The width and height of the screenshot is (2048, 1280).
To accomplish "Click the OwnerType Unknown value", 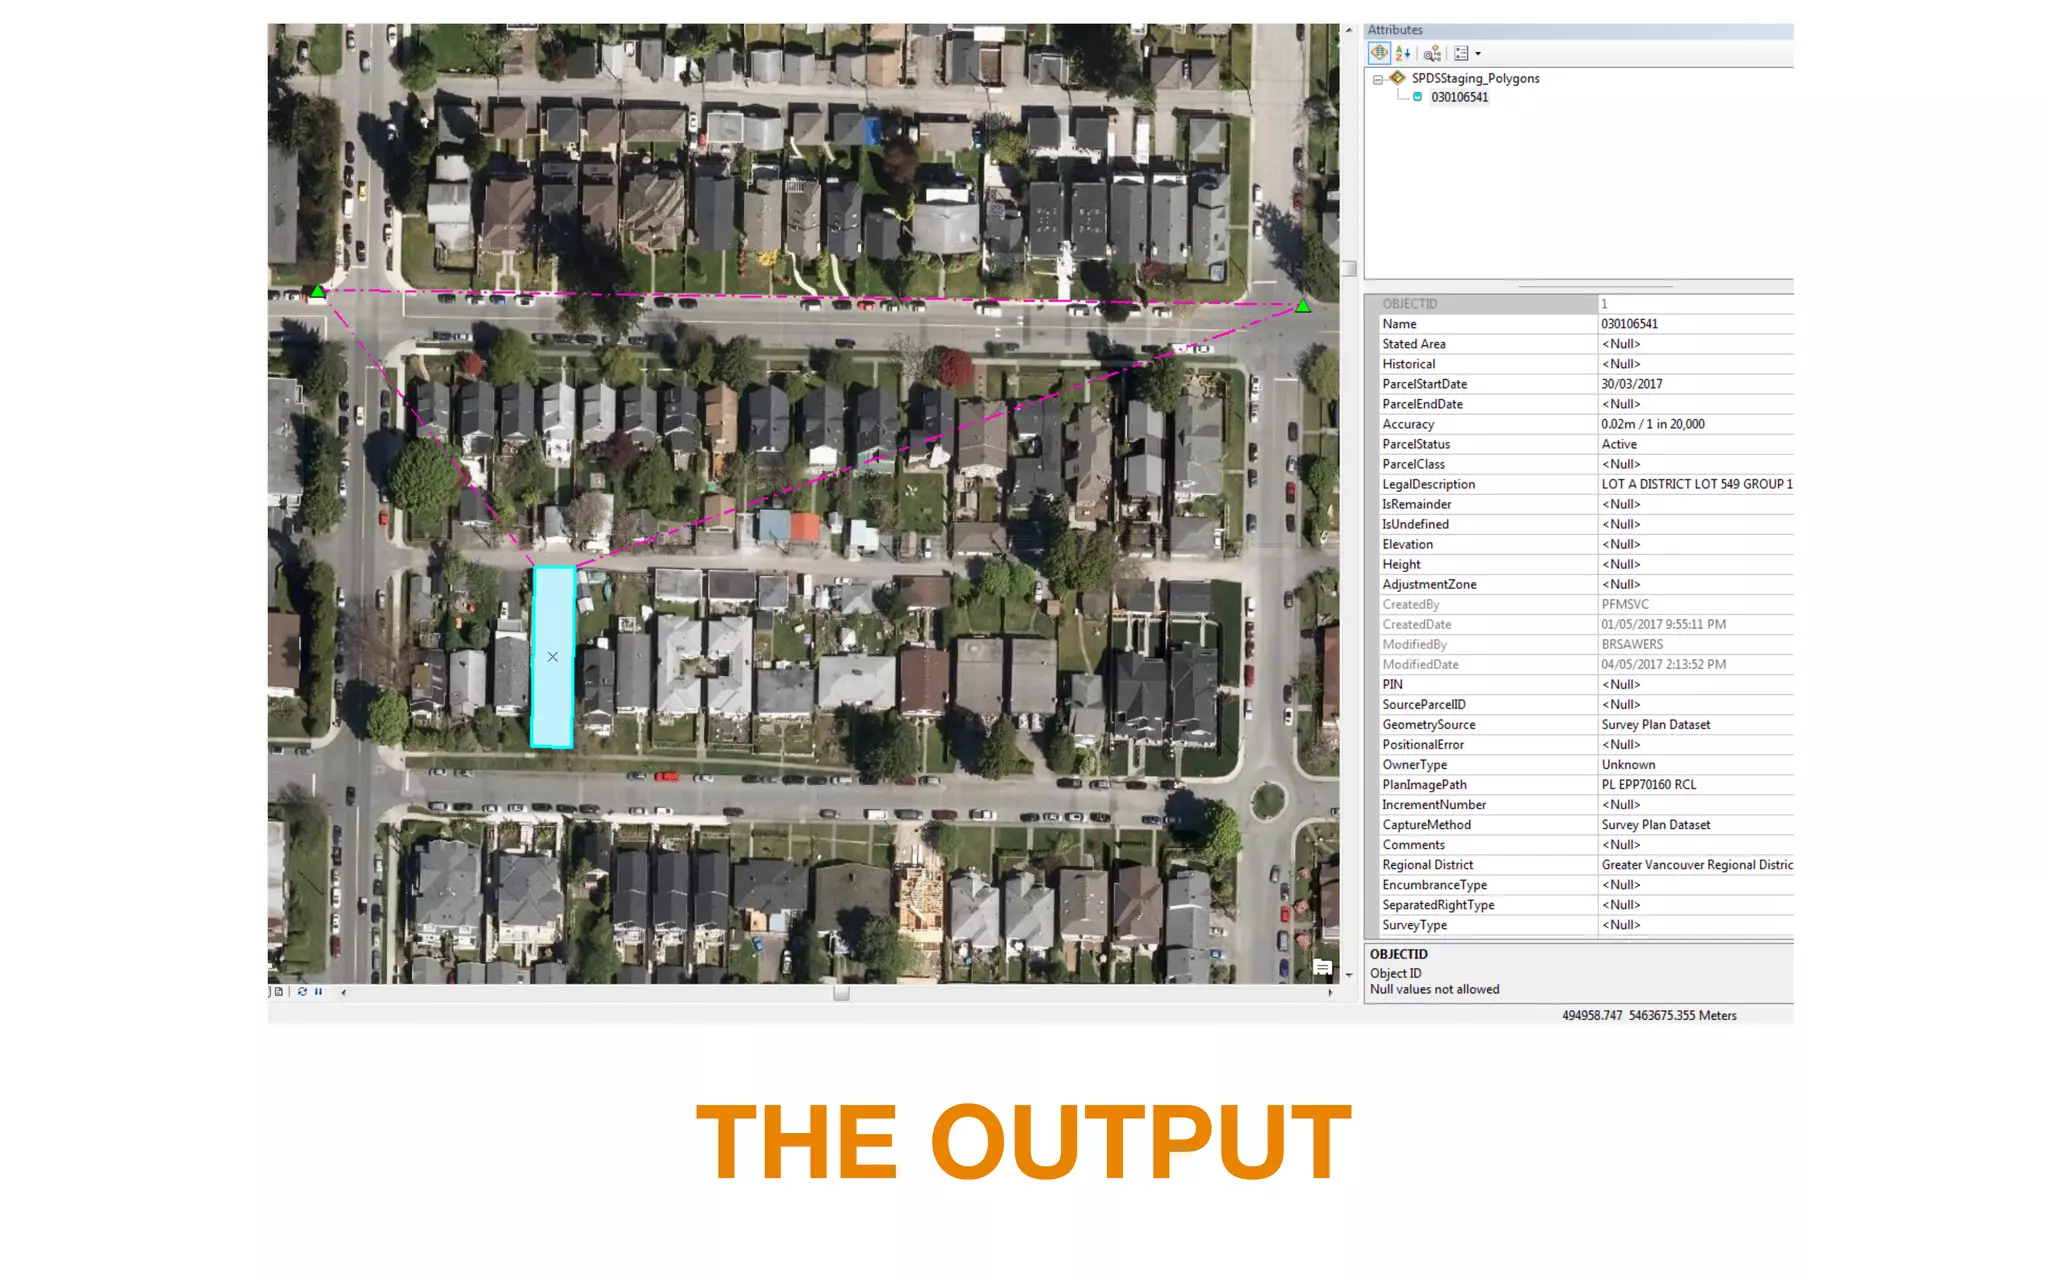I will [1695, 764].
